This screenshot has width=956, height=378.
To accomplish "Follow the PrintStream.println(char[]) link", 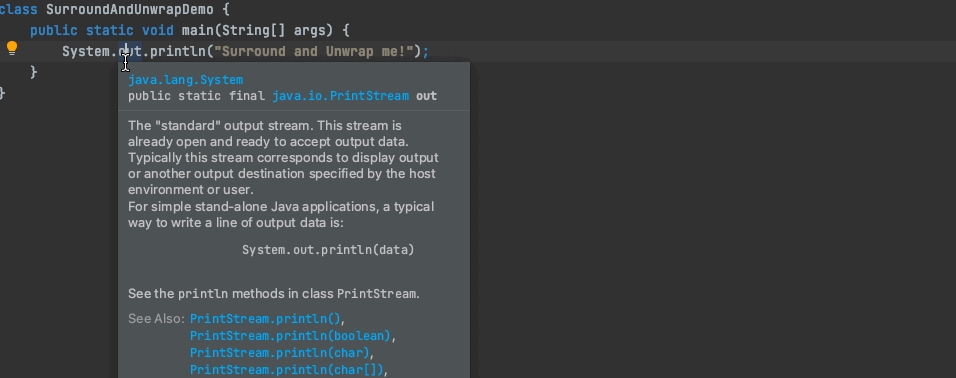I will [x=287, y=369].
